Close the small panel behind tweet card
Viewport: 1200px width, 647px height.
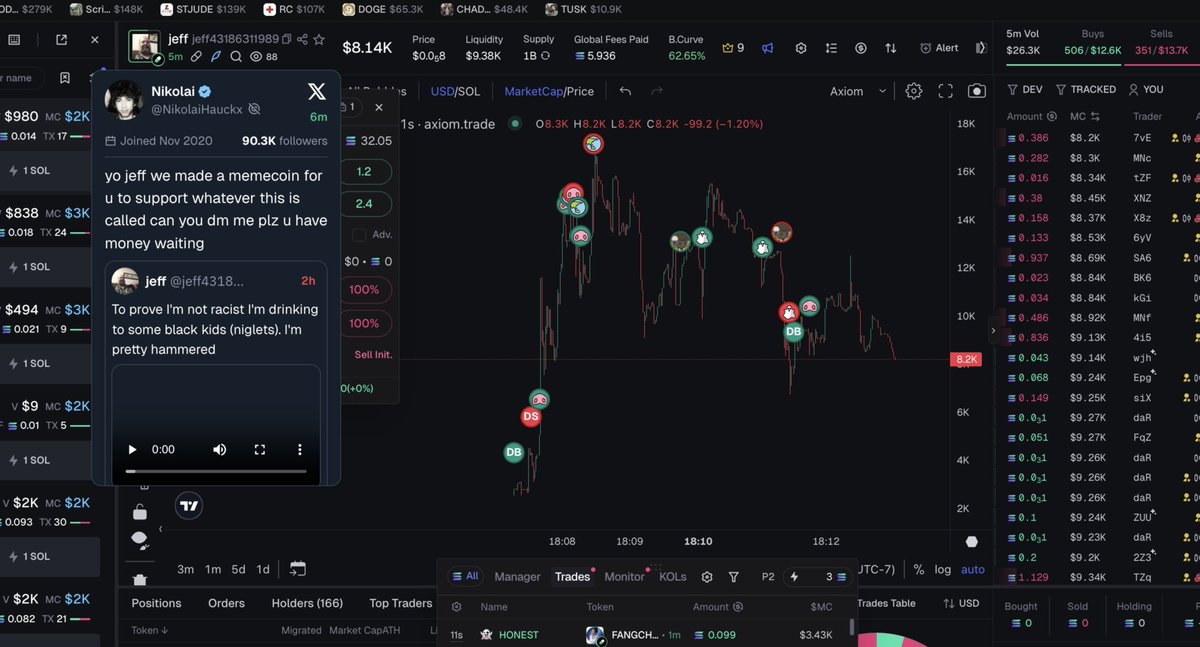point(379,107)
